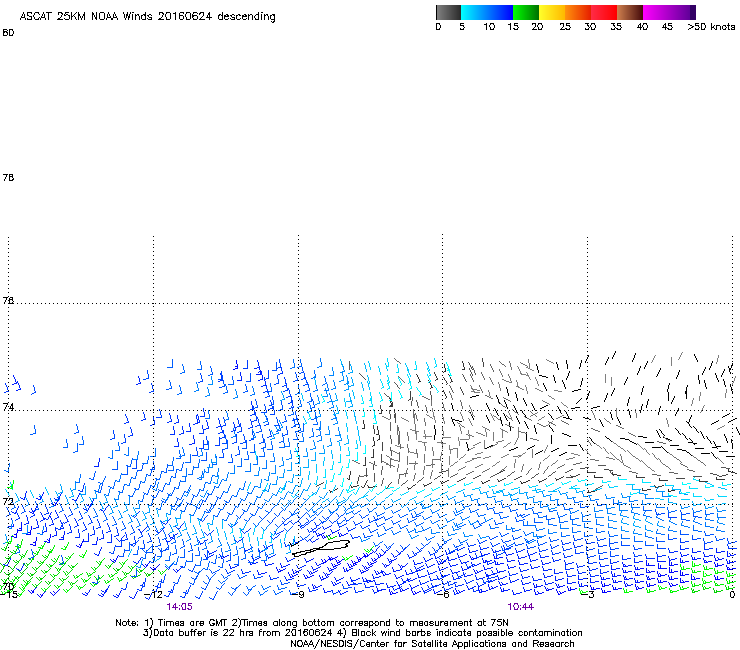Click the black island outline on the map
The image size is (740, 650).
click(321, 548)
